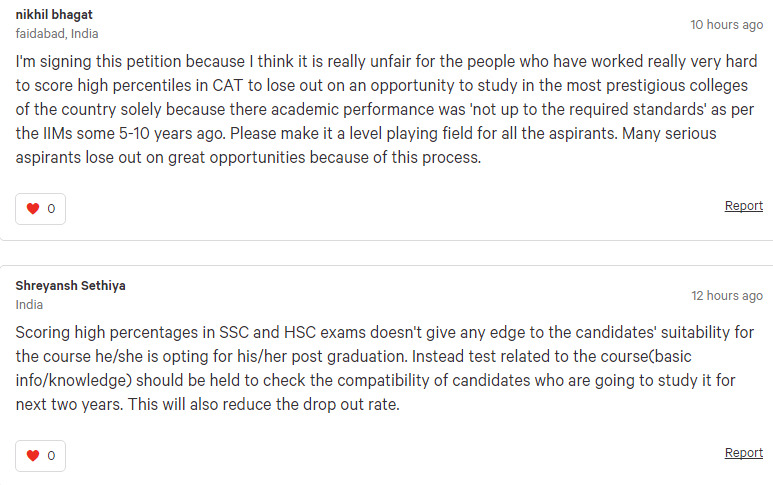Open Shreyansh Sethiya's profile name
The width and height of the screenshot is (773, 485).
coord(70,285)
